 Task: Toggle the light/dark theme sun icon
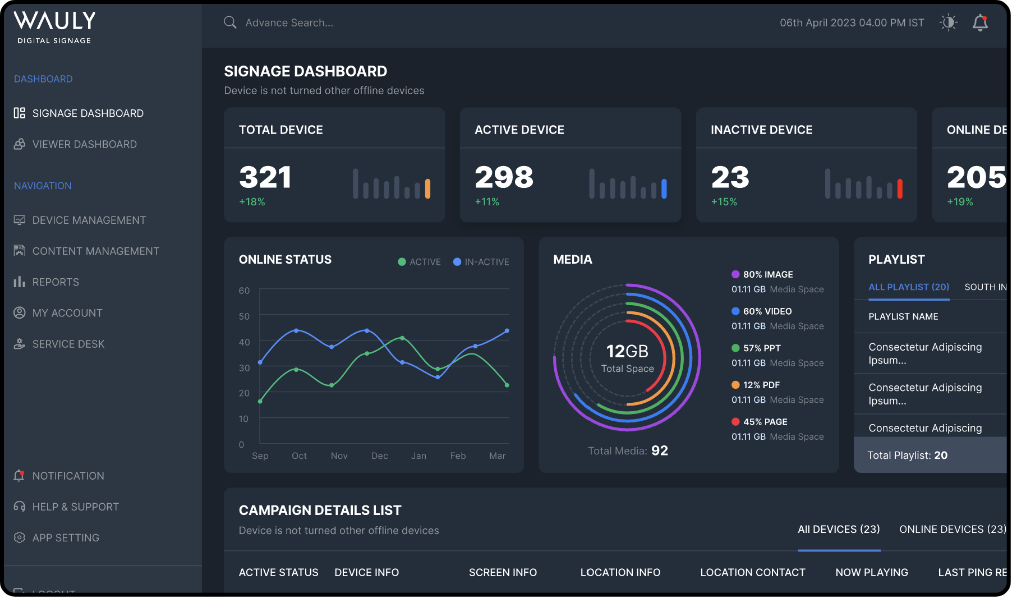(x=948, y=23)
